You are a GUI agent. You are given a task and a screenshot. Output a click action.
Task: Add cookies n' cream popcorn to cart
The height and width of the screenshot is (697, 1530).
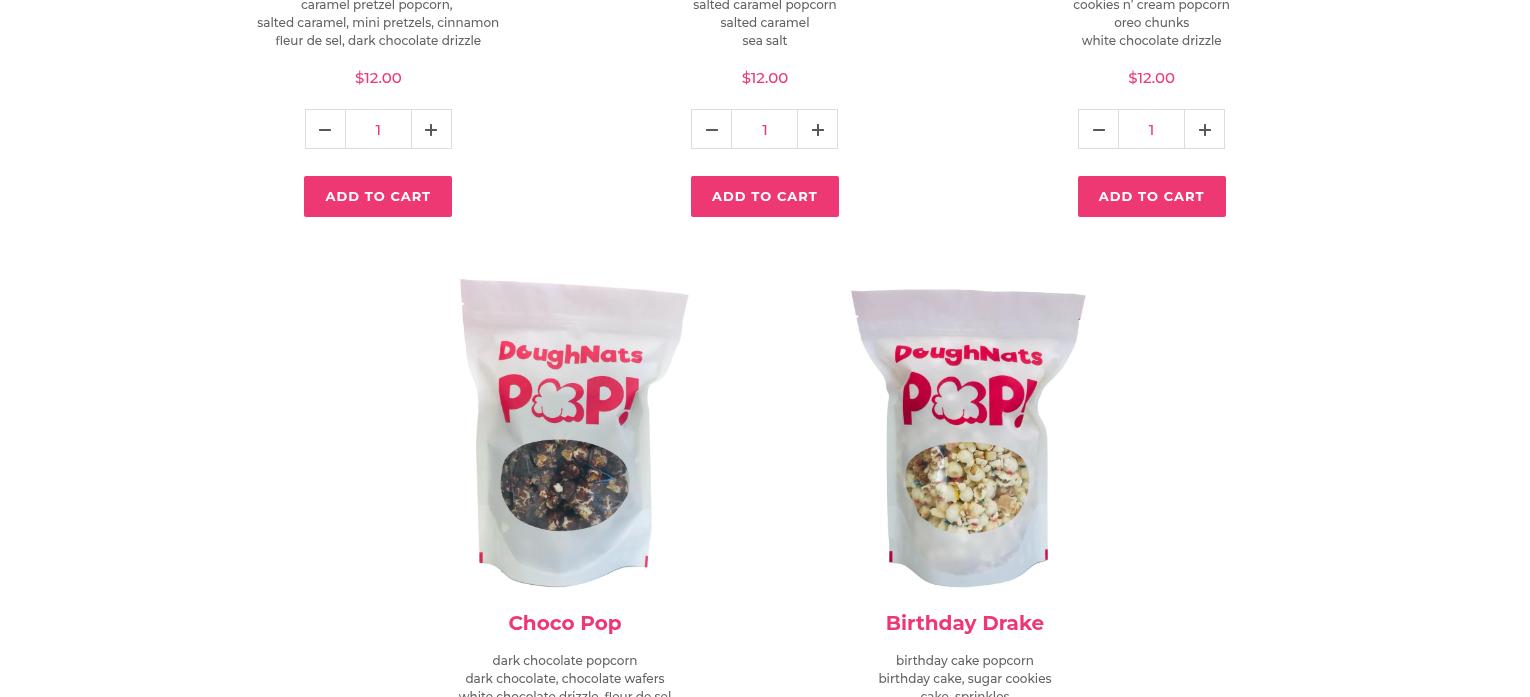(x=1151, y=196)
